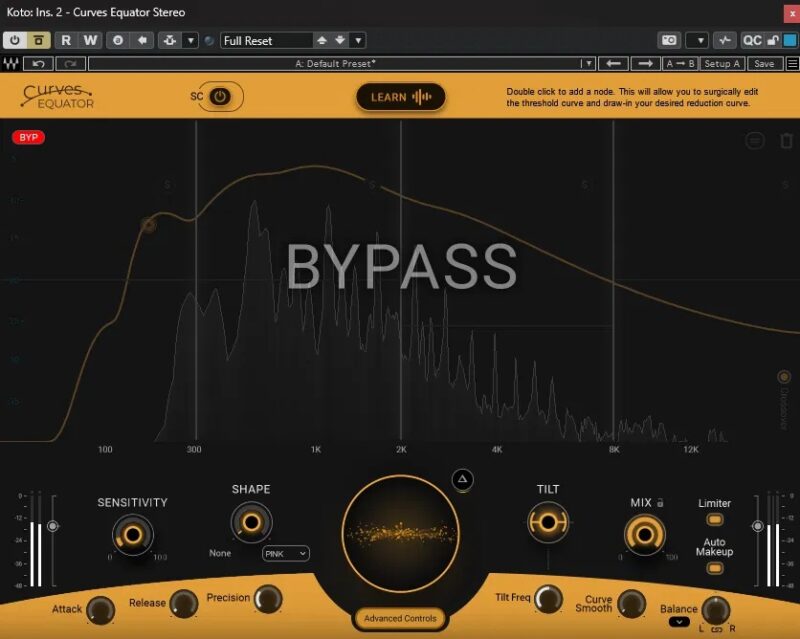Click the Mix knob
Image resolution: width=800 pixels, height=639 pixels.
(x=645, y=535)
